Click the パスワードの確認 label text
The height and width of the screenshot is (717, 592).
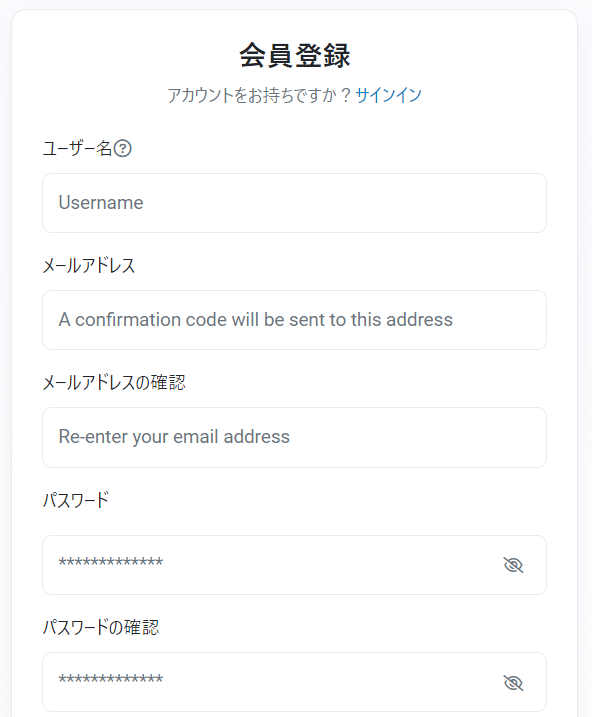click(101, 627)
